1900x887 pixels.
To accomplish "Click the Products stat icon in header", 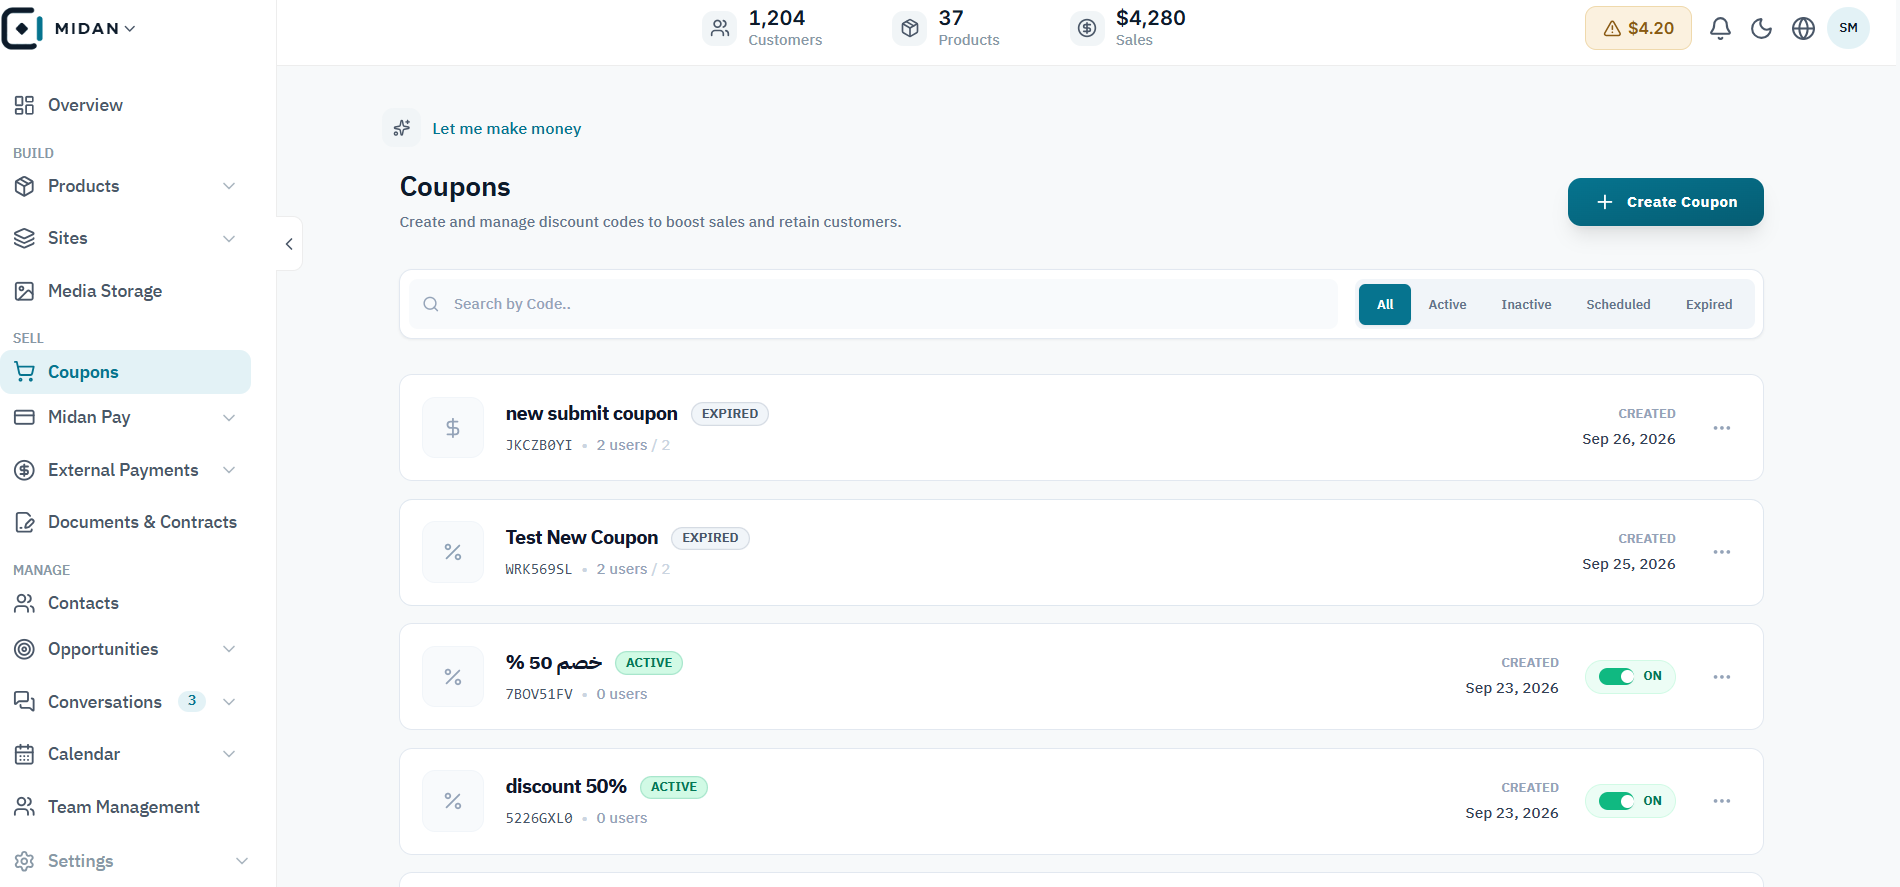I will click(x=910, y=28).
